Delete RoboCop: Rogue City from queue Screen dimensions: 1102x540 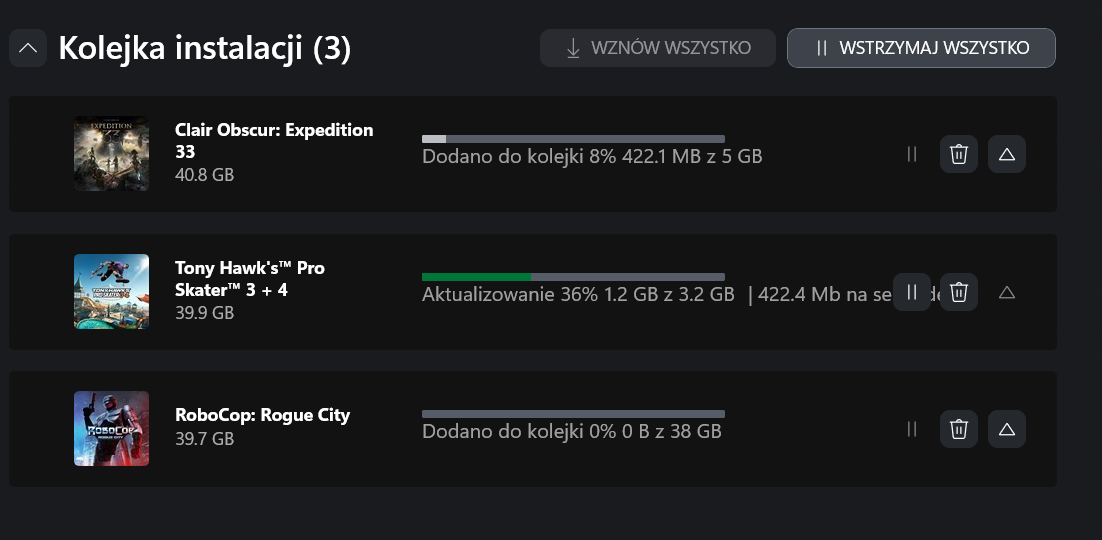coord(959,429)
